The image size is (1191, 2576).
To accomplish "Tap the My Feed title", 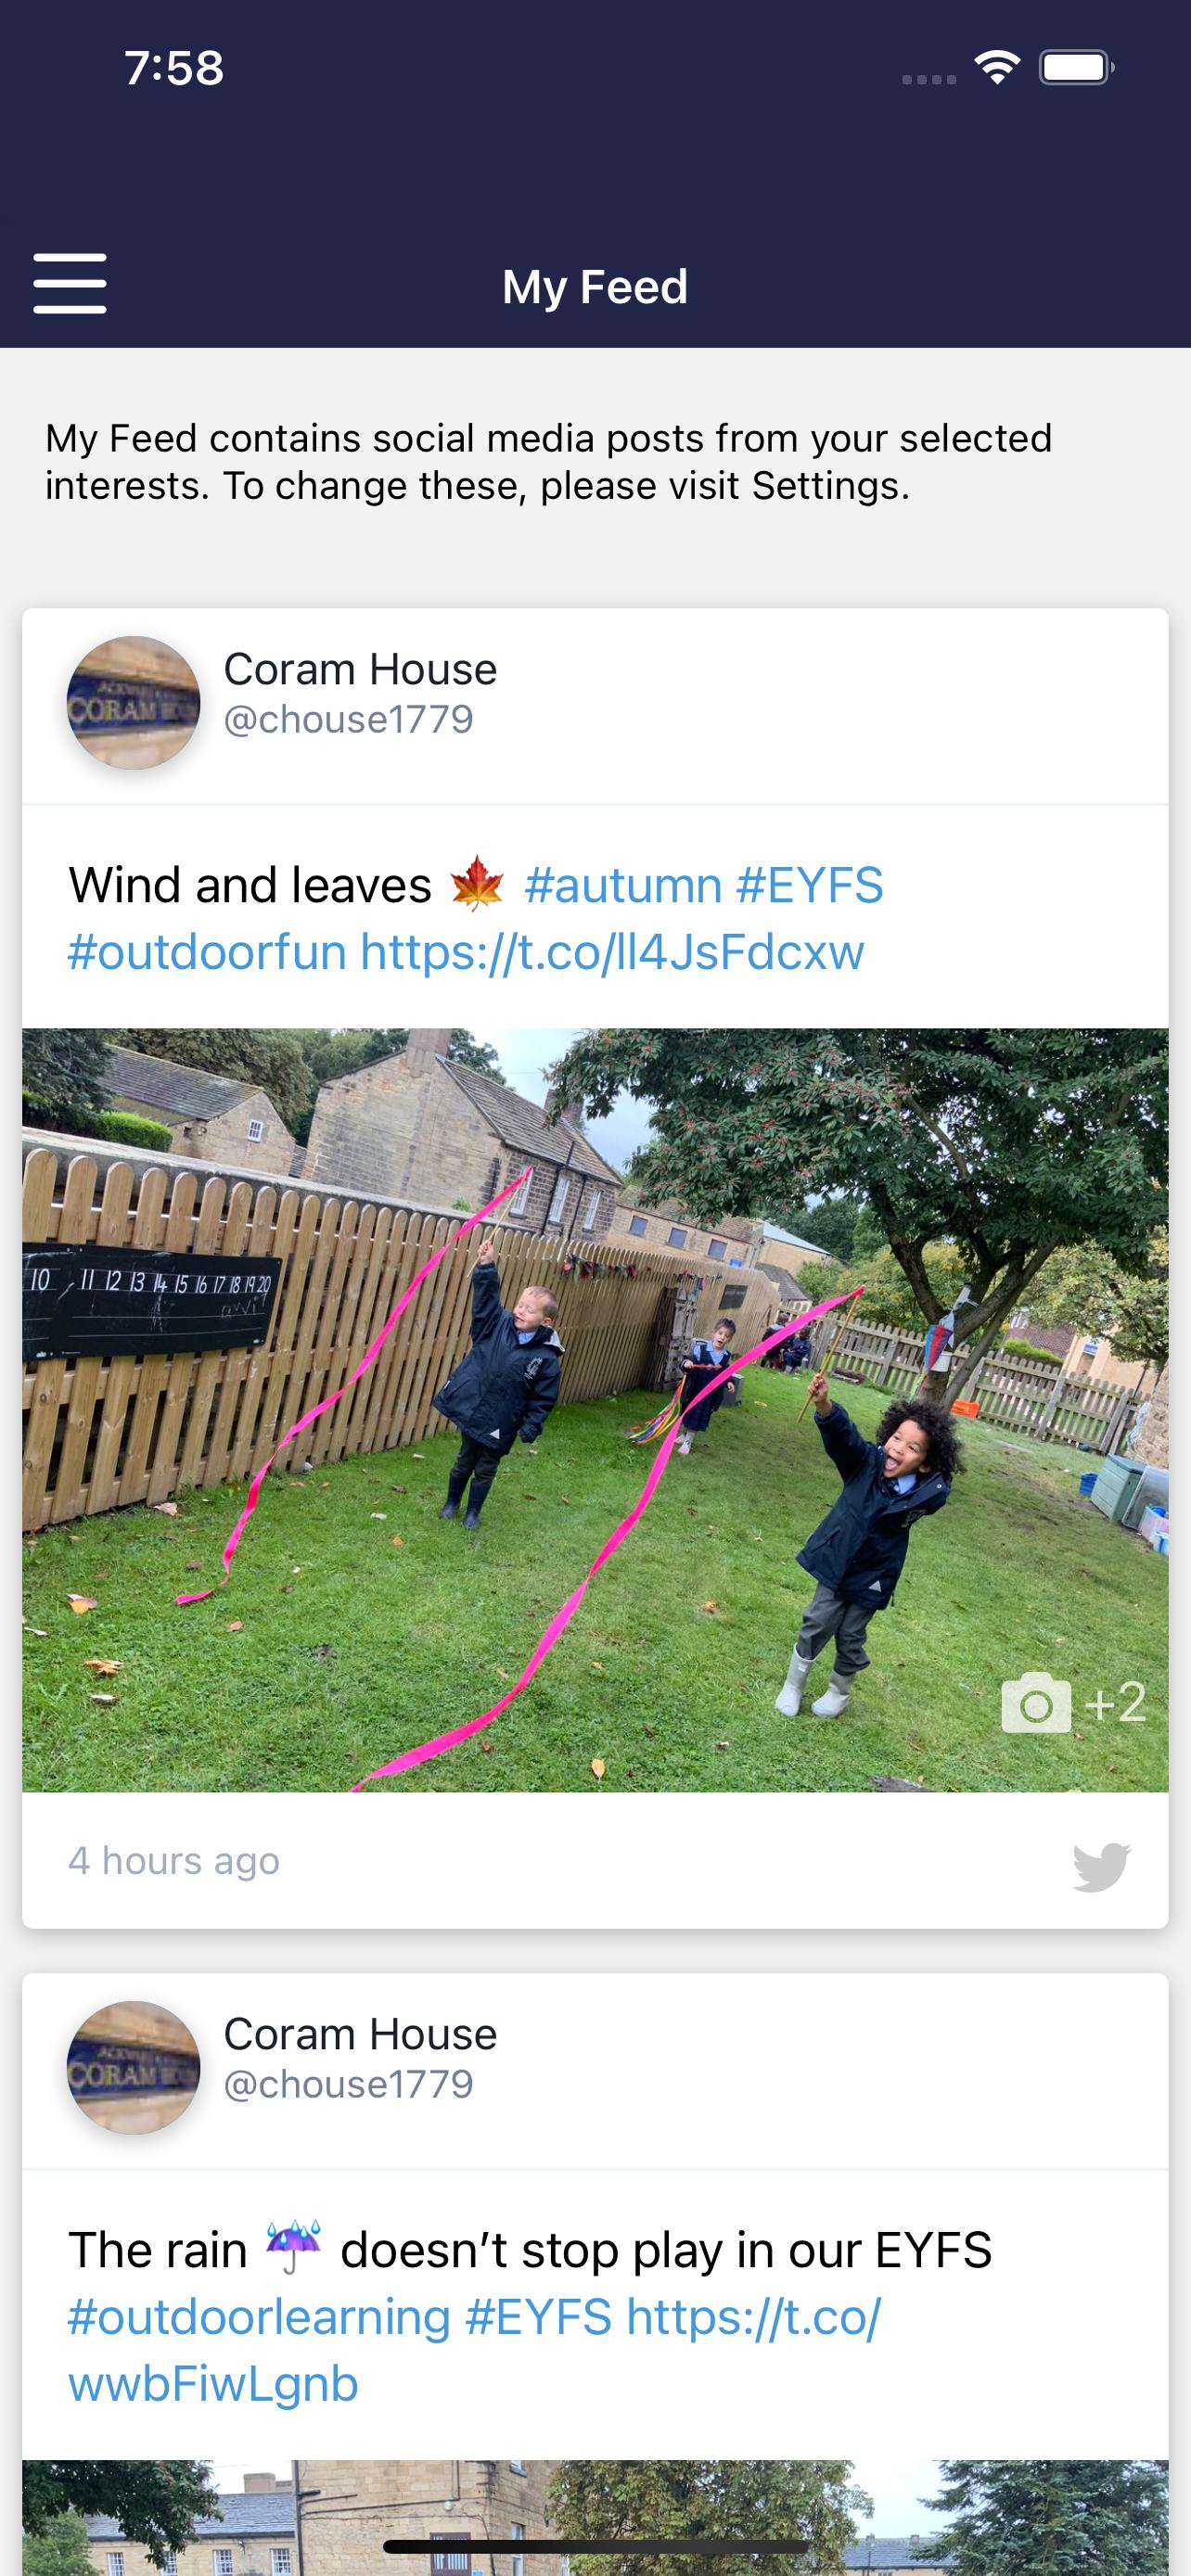I will [x=595, y=287].
